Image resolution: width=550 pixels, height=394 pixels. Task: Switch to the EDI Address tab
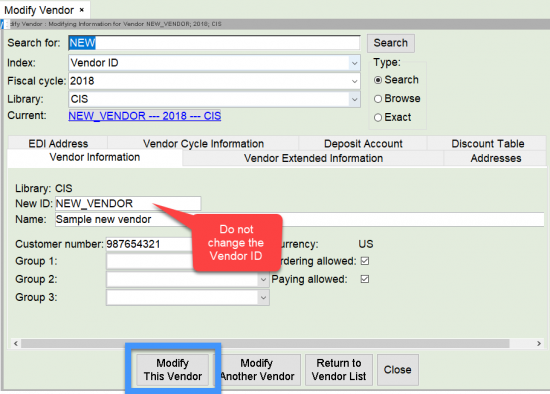click(x=58, y=143)
